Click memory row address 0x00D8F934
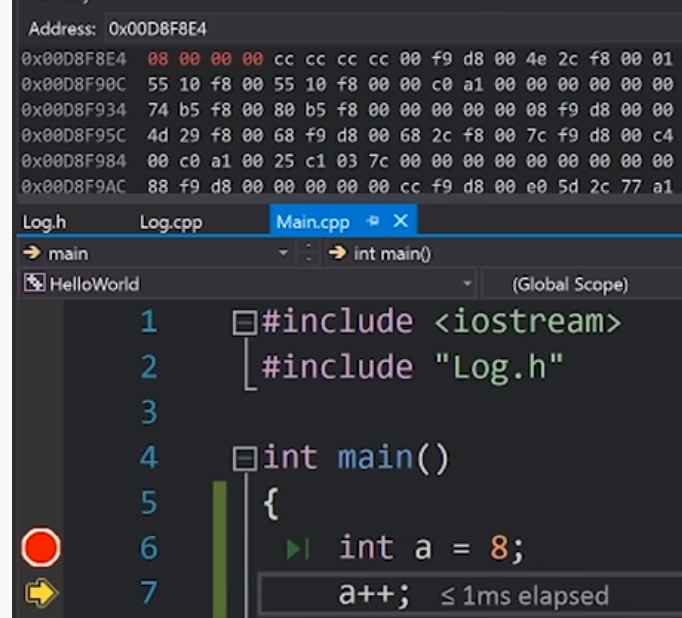This screenshot has height=618, width=682. [74, 110]
